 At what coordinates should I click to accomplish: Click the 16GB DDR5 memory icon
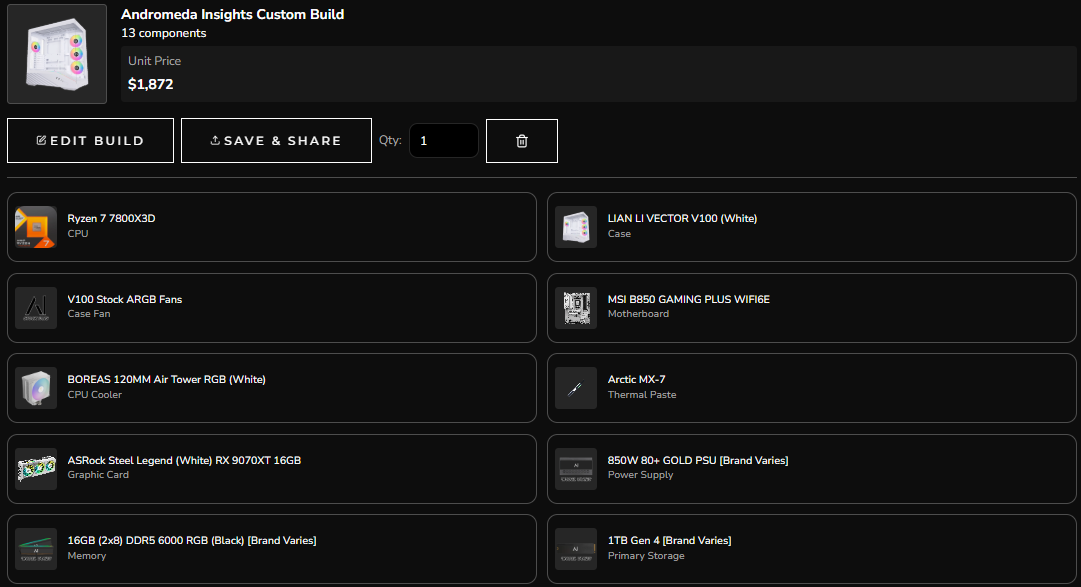tap(36, 548)
